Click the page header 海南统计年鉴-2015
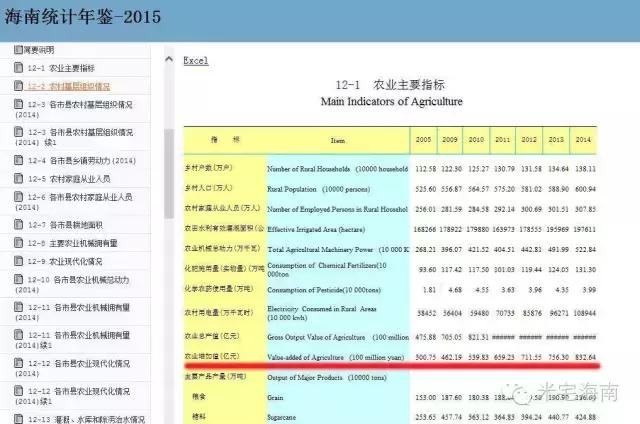 click(x=83, y=17)
